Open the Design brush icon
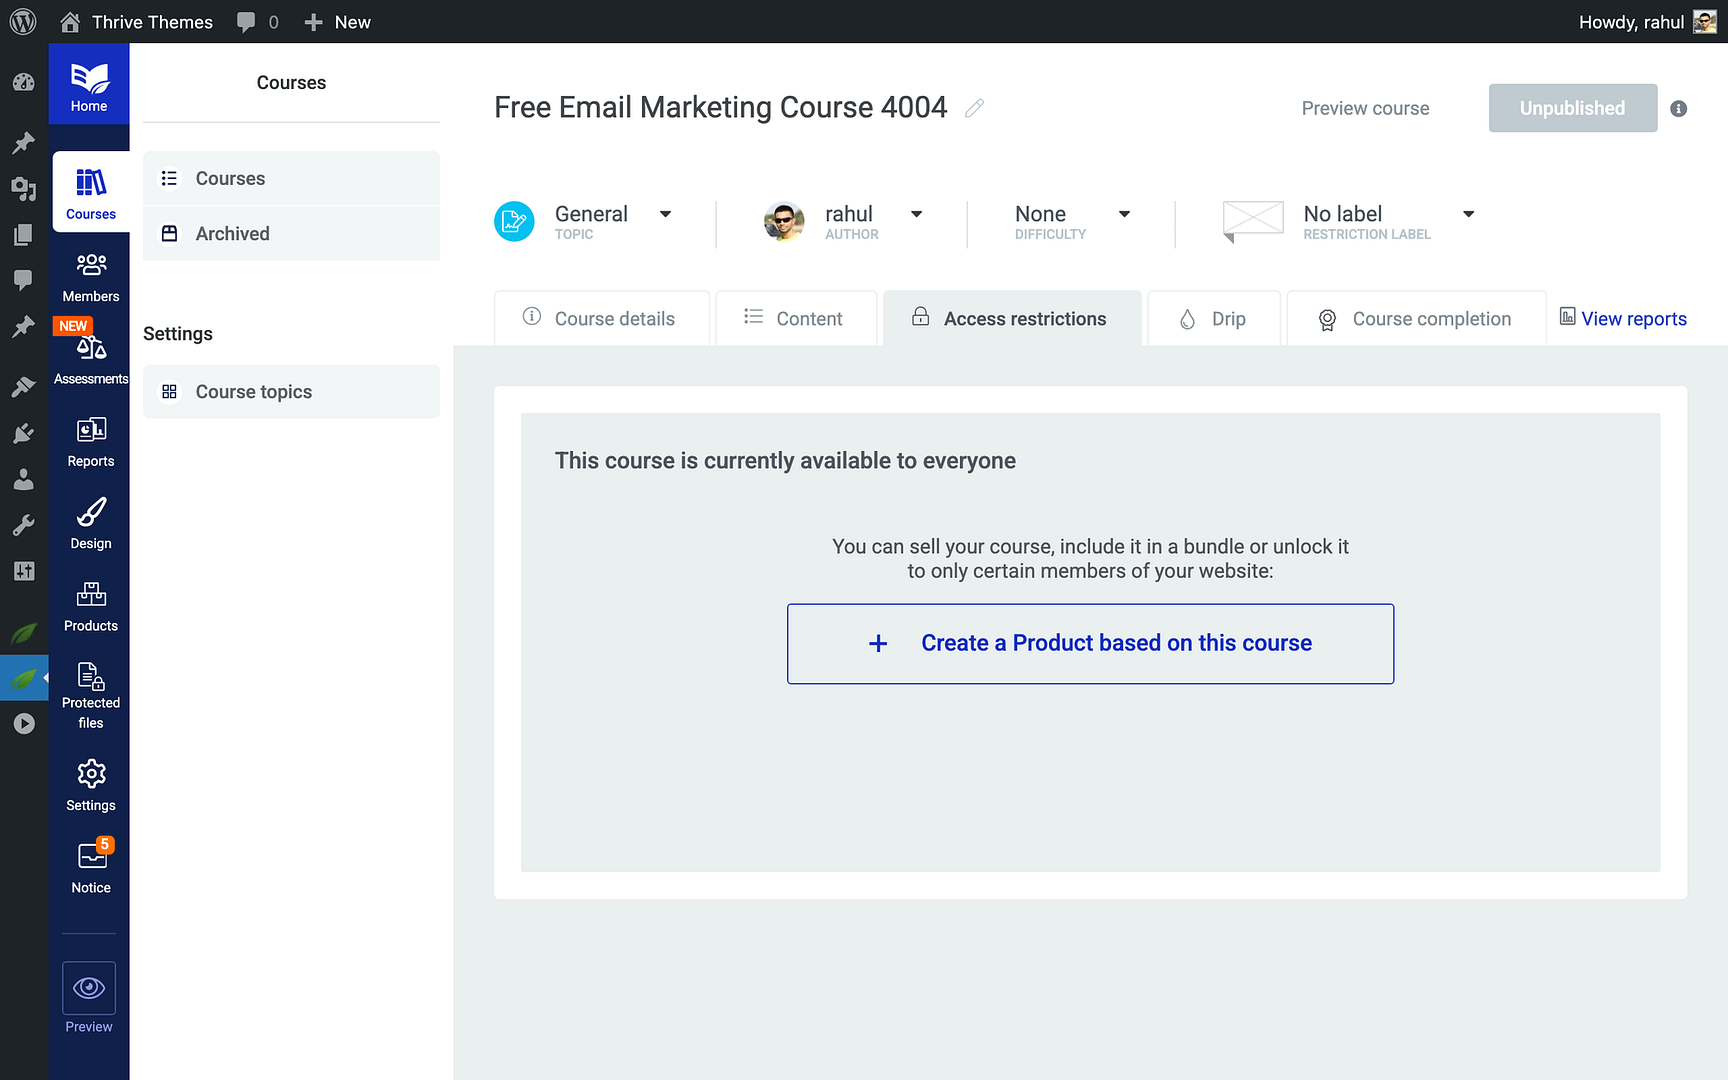Viewport: 1728px width, 1080px height. [x=91, y=513]
